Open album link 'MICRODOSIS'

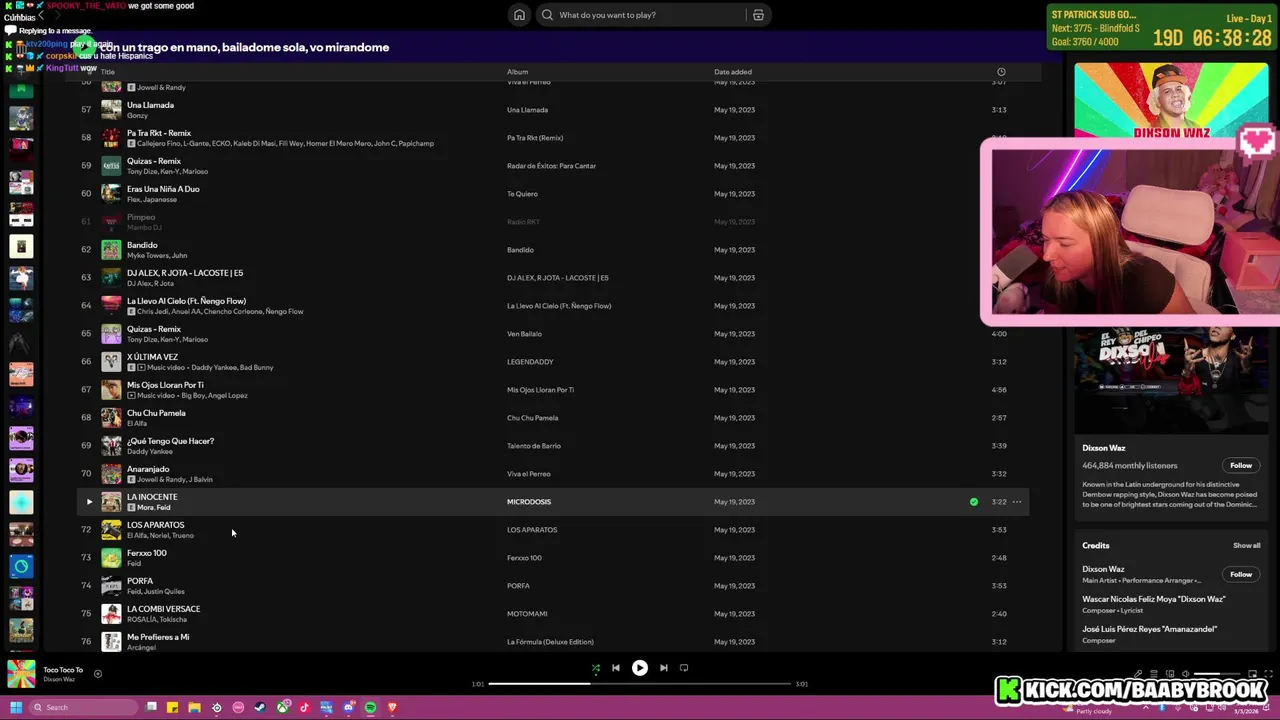tap(529, 502)
